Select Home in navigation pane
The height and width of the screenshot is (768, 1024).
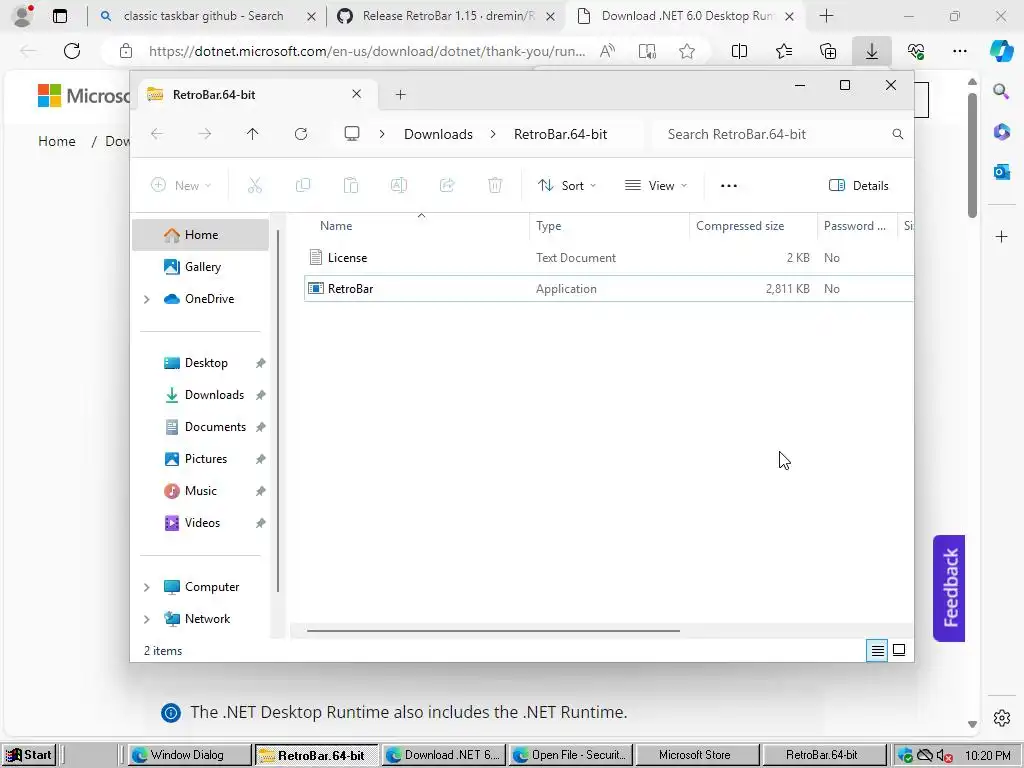pos(200,235)
